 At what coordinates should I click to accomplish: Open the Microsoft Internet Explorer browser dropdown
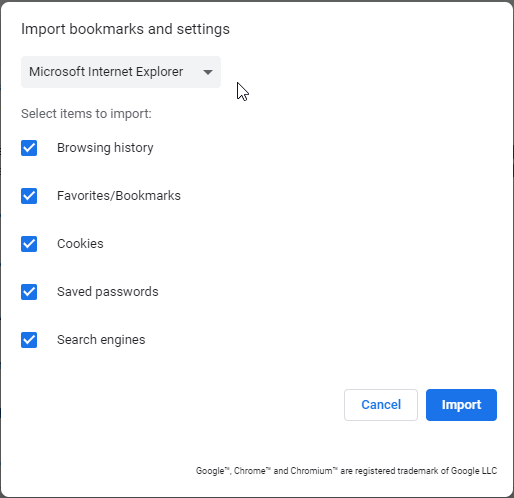(121, 72)
